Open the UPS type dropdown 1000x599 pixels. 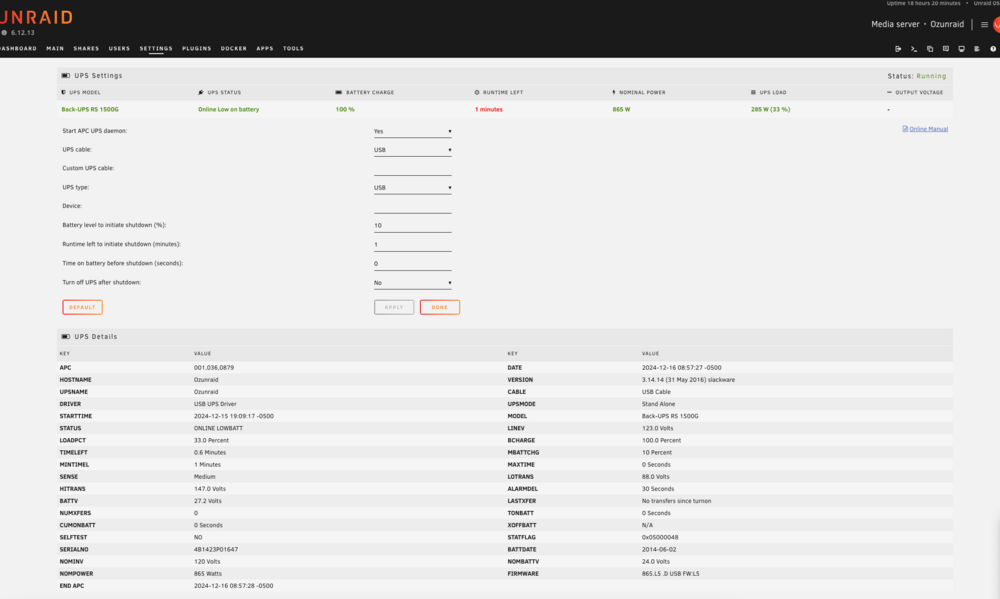pos(413,188)
